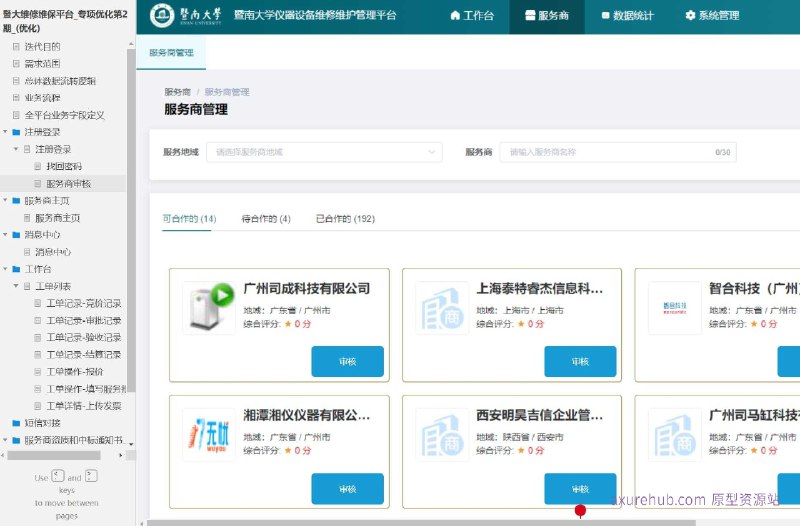Screen dimensions: 800x526
Task: Click 上海泰特睿杰 company placeholder logo
Action: (x=442, y=308)
